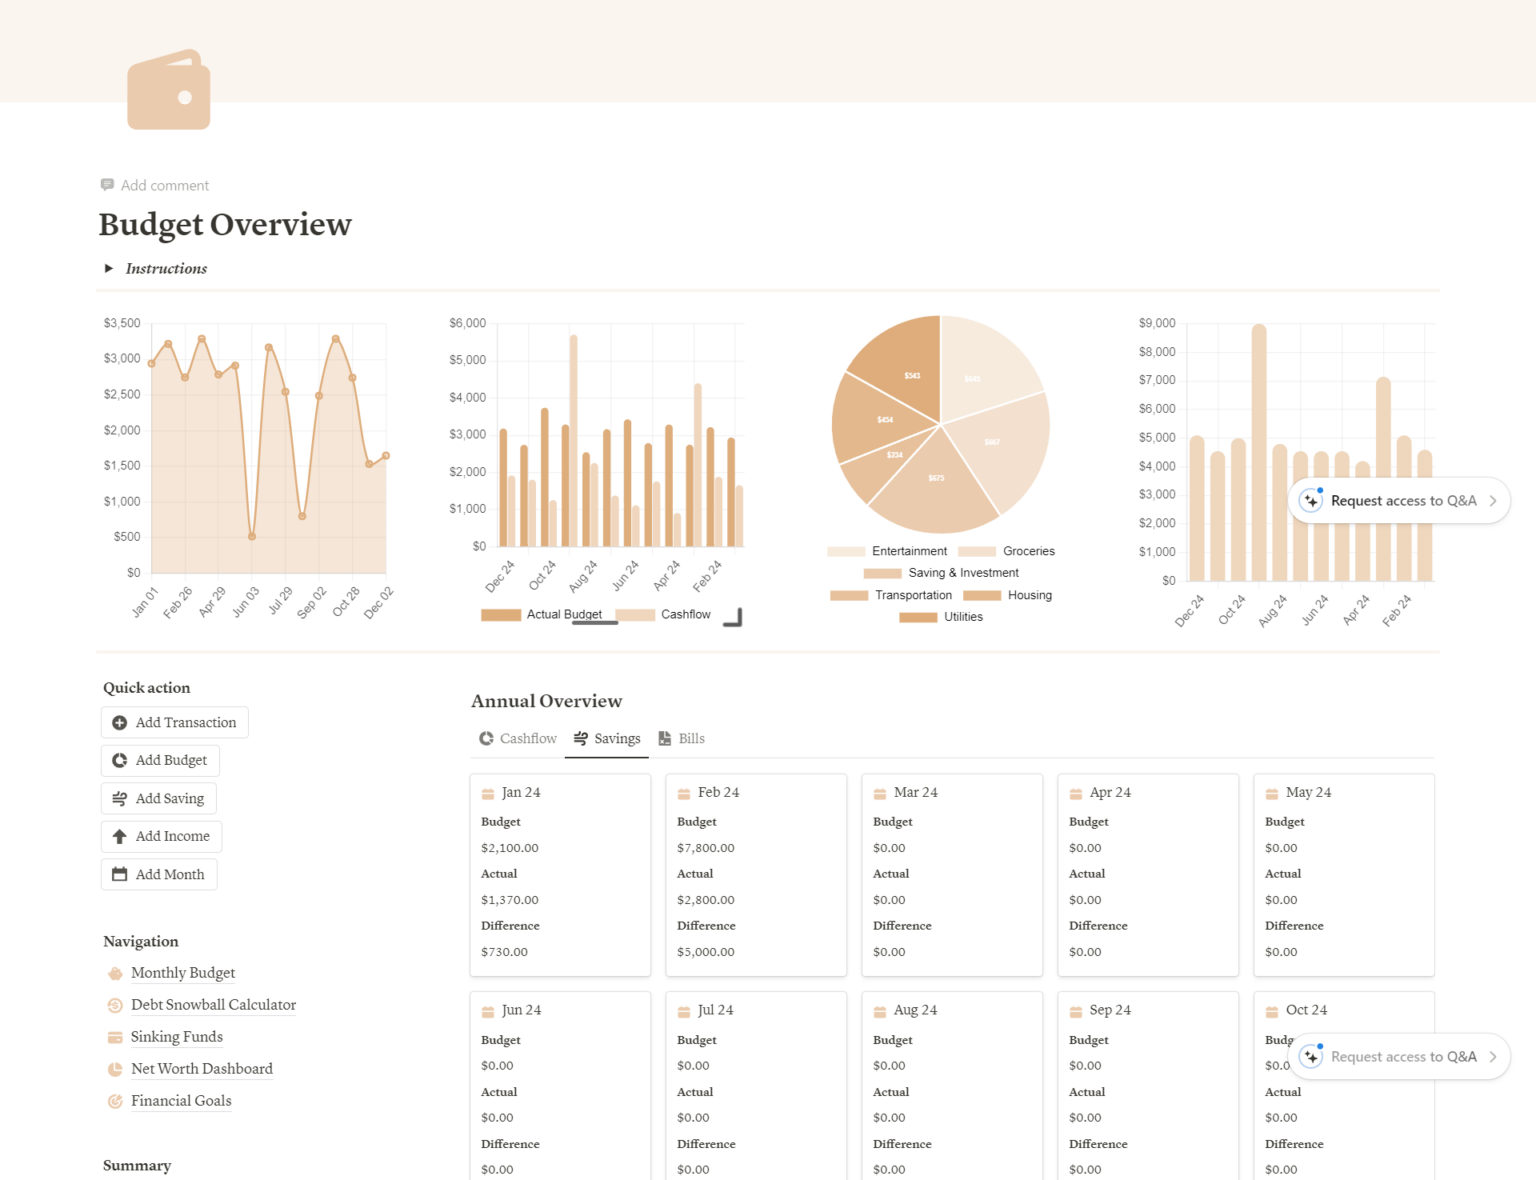Viewport: 1536px width, 1180px height.
Task: Click the Add comment text
Action: coord(165,186)
